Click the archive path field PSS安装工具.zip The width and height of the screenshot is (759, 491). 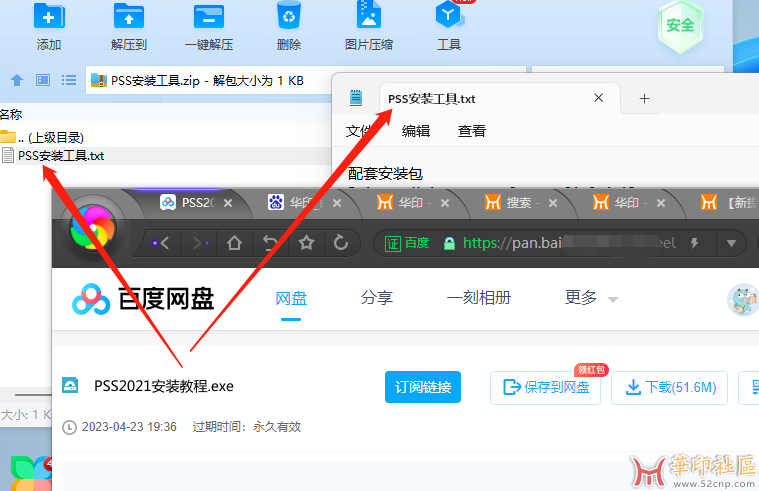[x=208, y=80]
